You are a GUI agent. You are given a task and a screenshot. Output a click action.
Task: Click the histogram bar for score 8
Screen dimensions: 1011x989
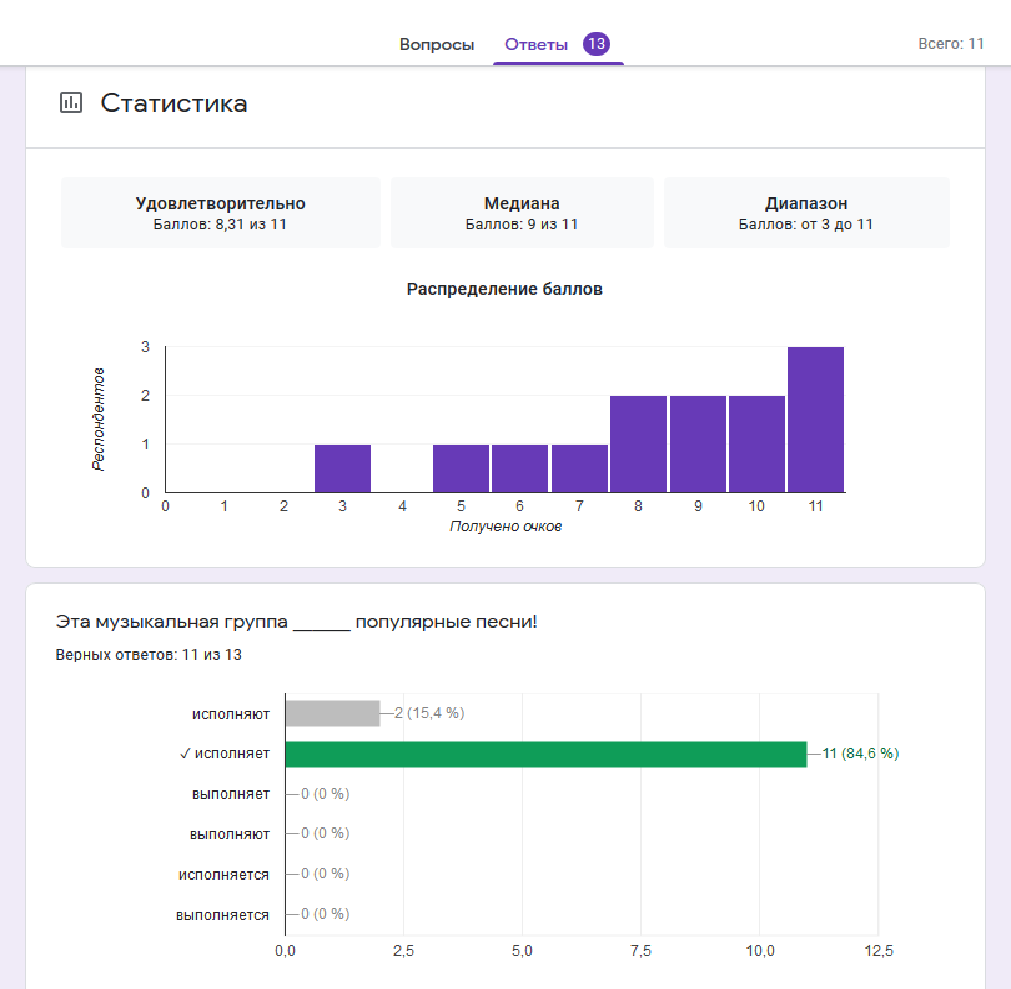click(x=638, y=444)
